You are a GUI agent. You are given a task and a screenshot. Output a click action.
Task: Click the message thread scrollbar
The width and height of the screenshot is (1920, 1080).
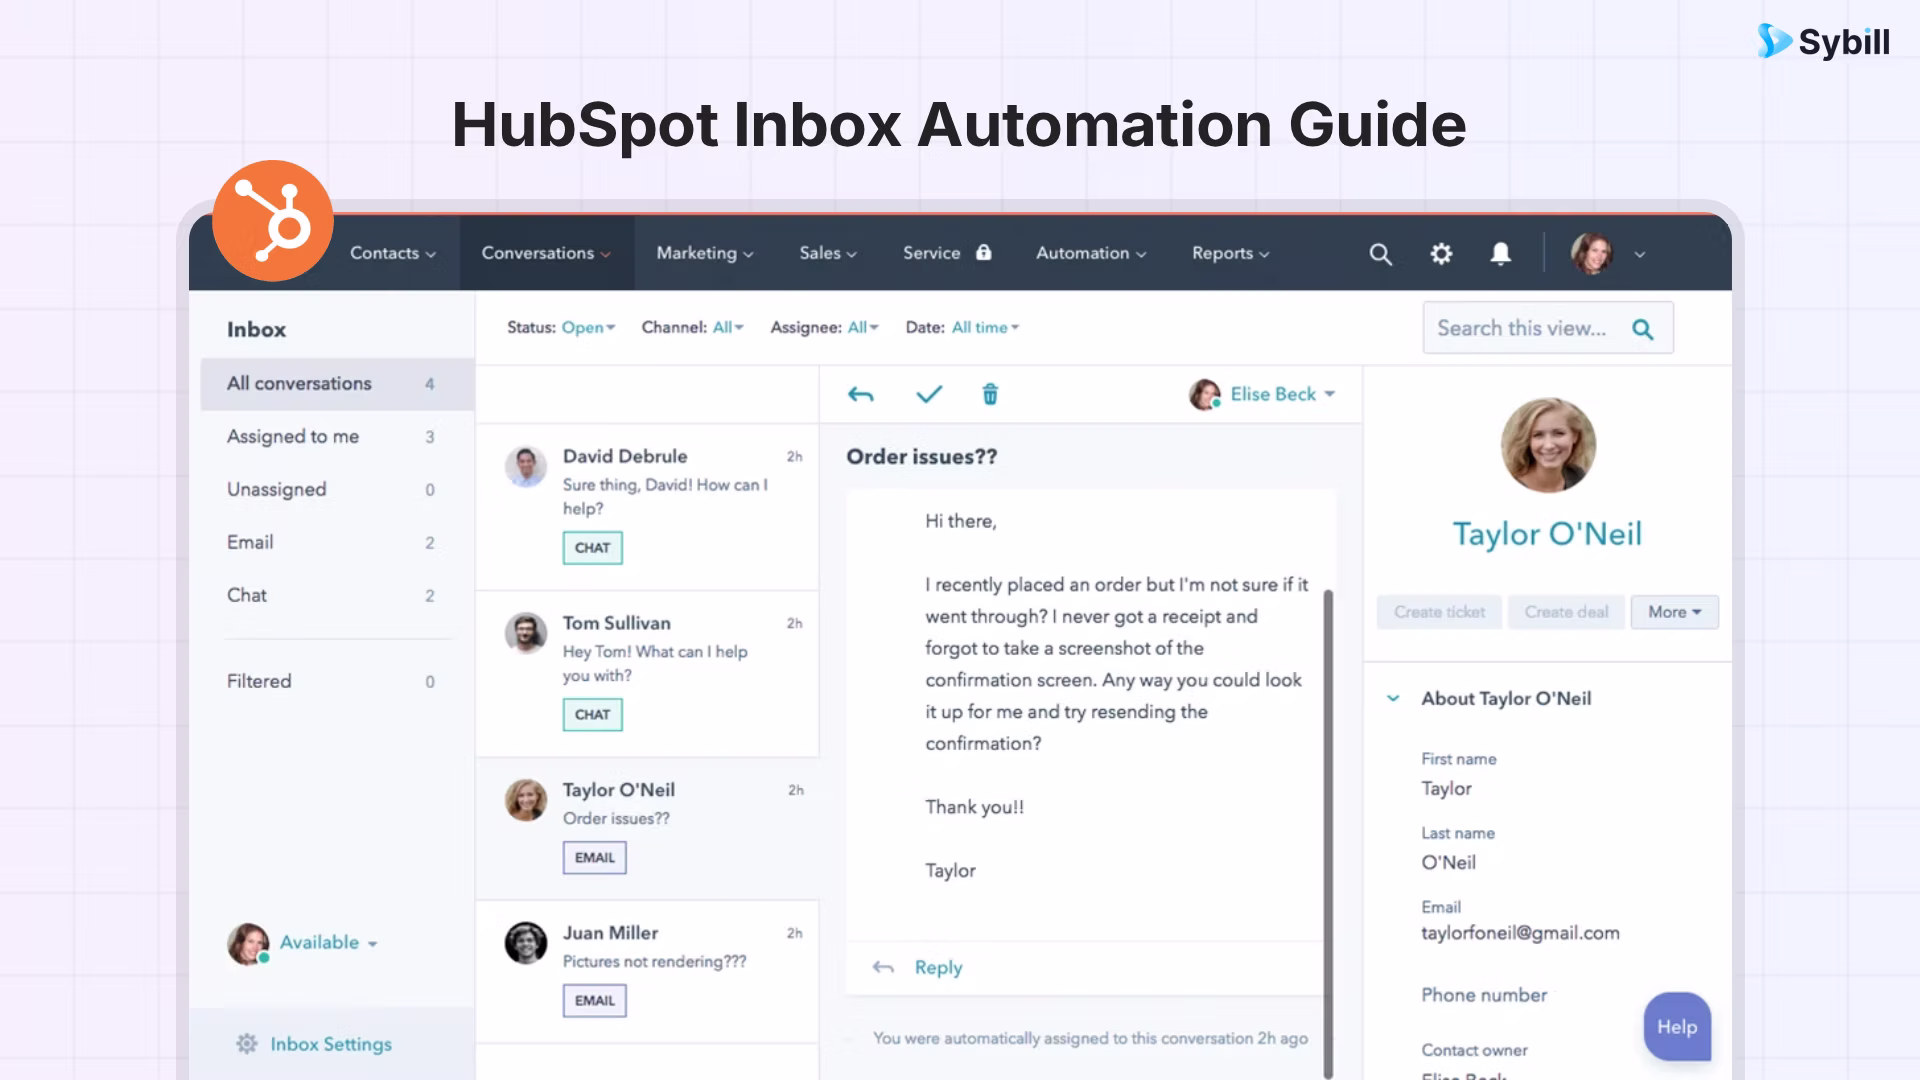[1328, 833]
